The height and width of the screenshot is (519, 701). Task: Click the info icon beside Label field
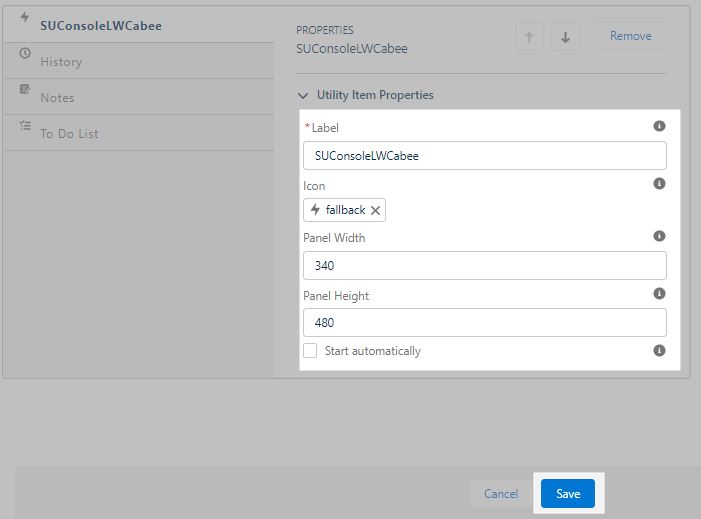point(659,126)
